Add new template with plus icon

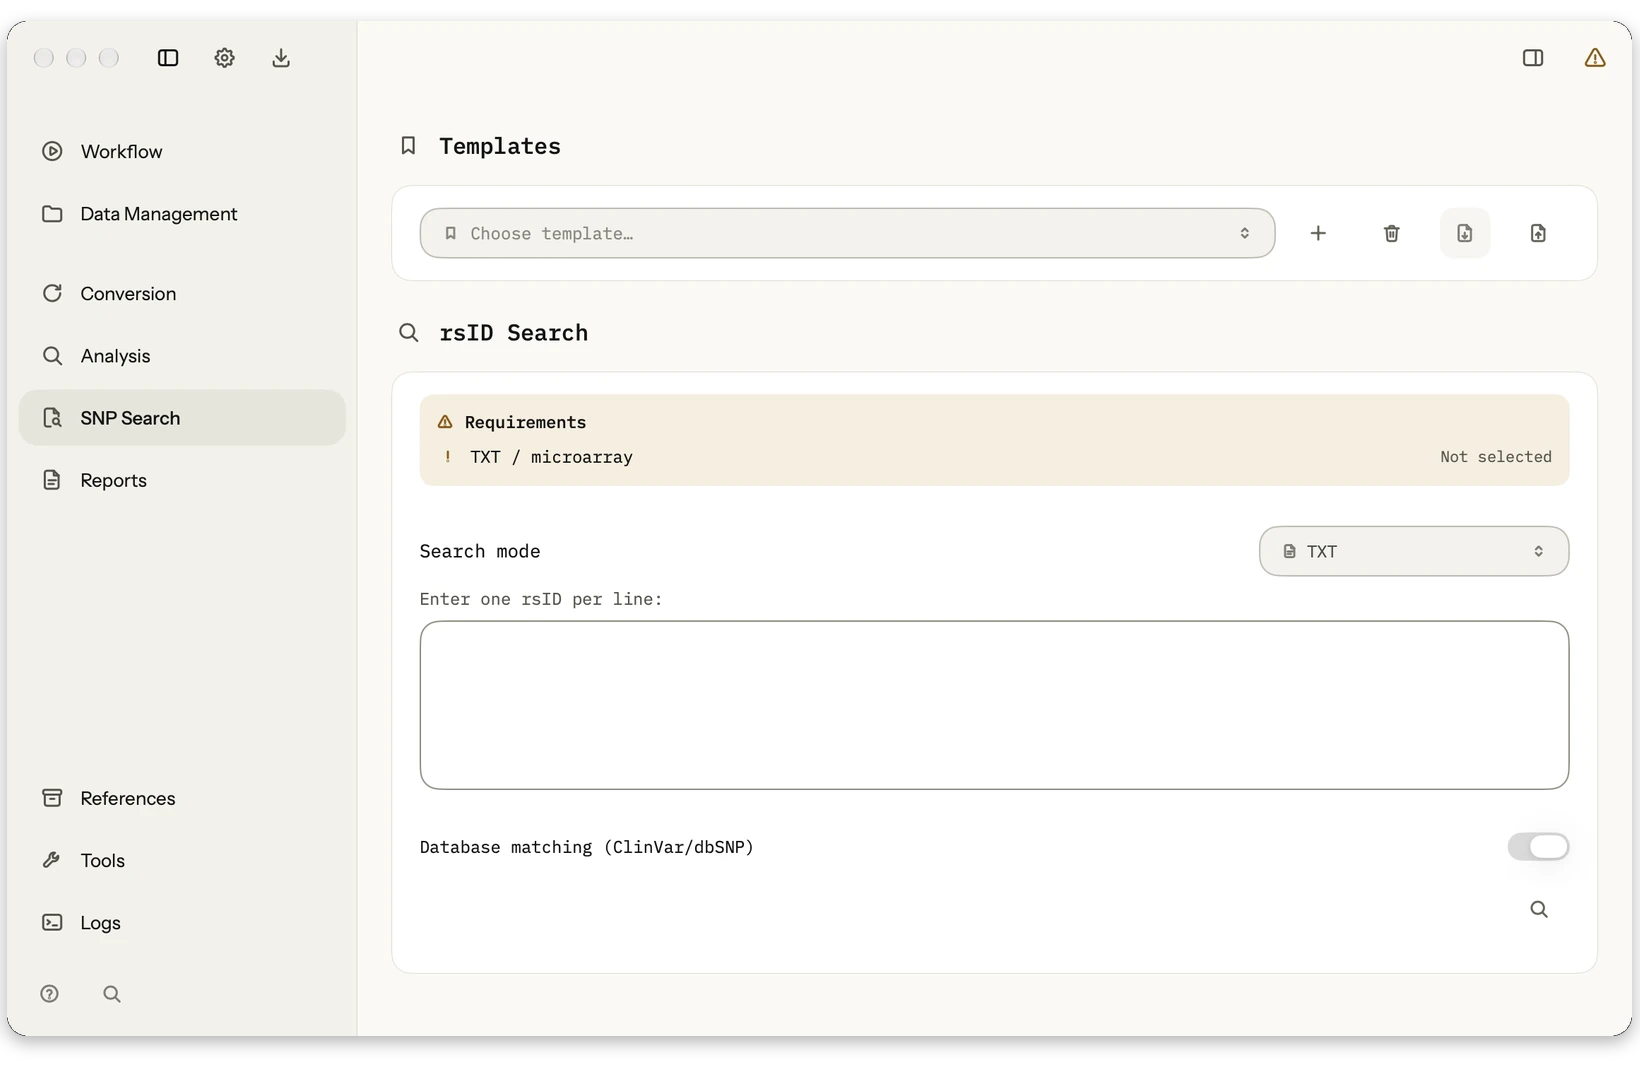pyautogui.click(x=1318, y=233)
